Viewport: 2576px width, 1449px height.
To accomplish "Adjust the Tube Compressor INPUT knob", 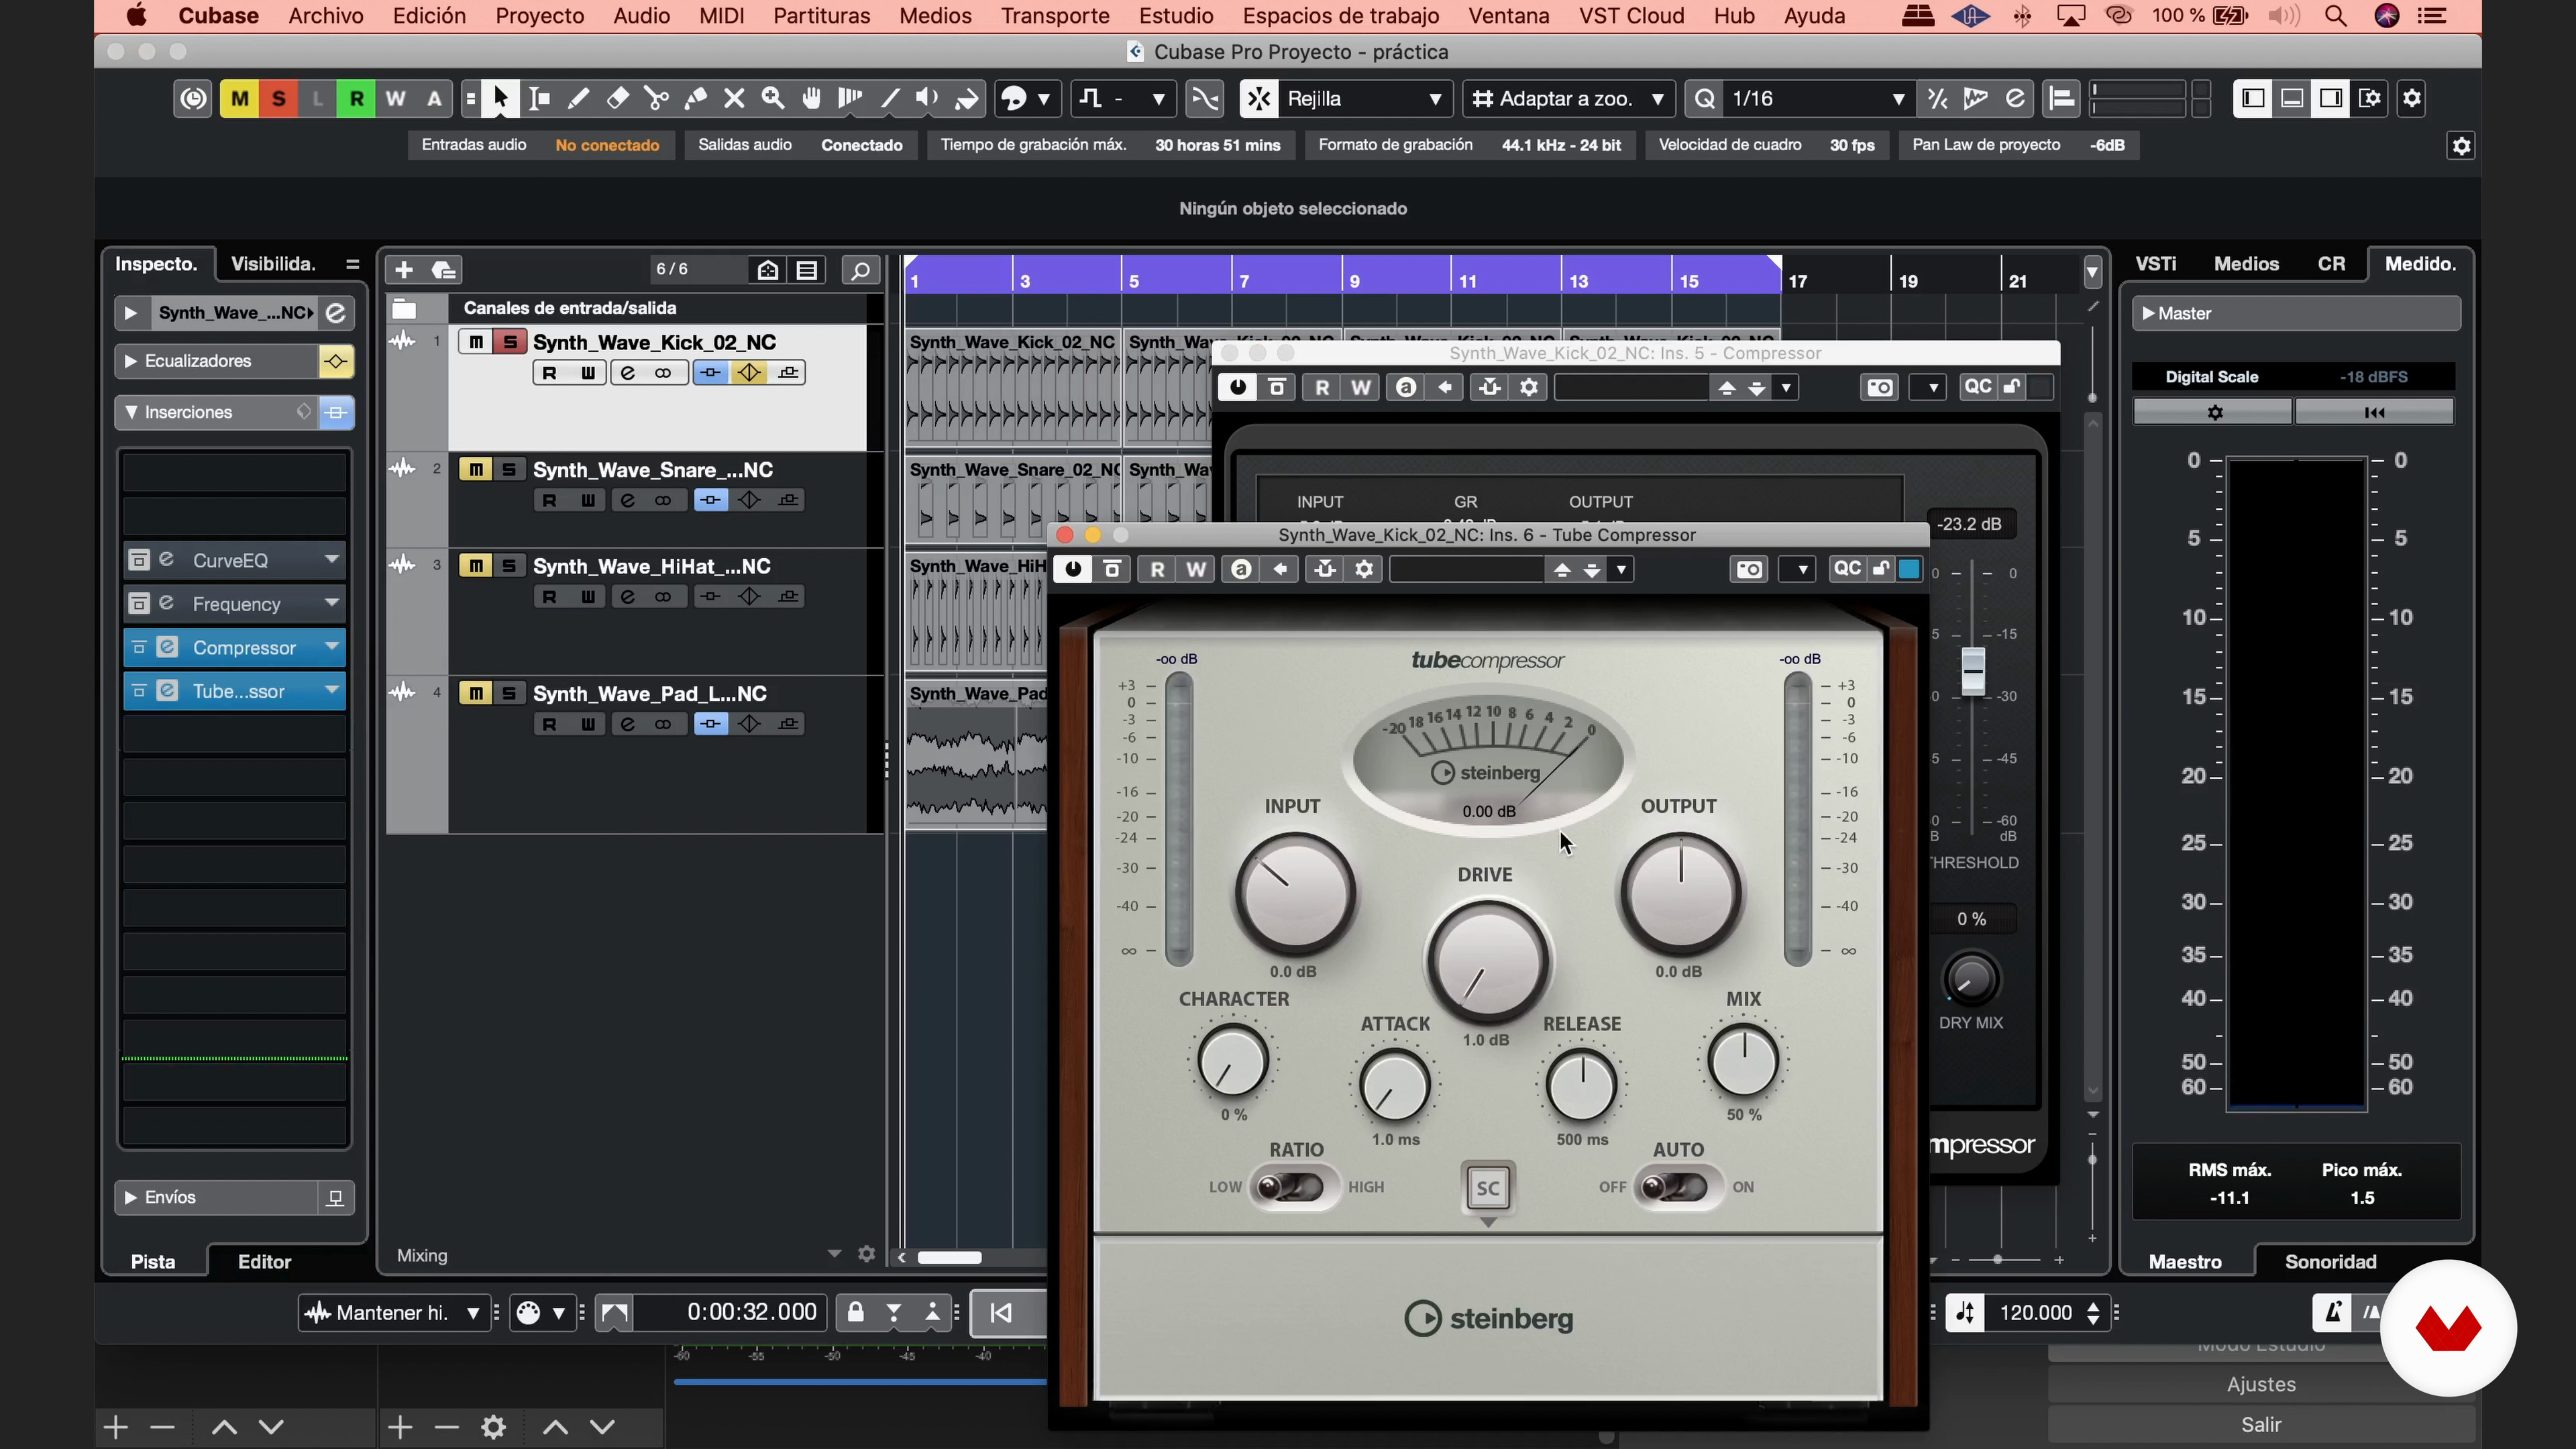I will coord(1295,893).
